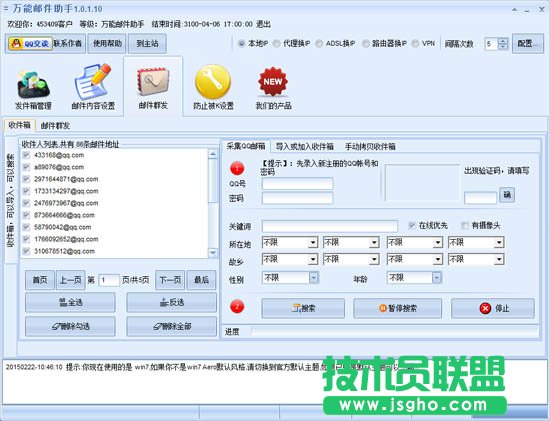Uncheck 310678512@qq.com recipient
Viewport: 550px width, 421px height.
pyautogui.click(x=26, y=251)
